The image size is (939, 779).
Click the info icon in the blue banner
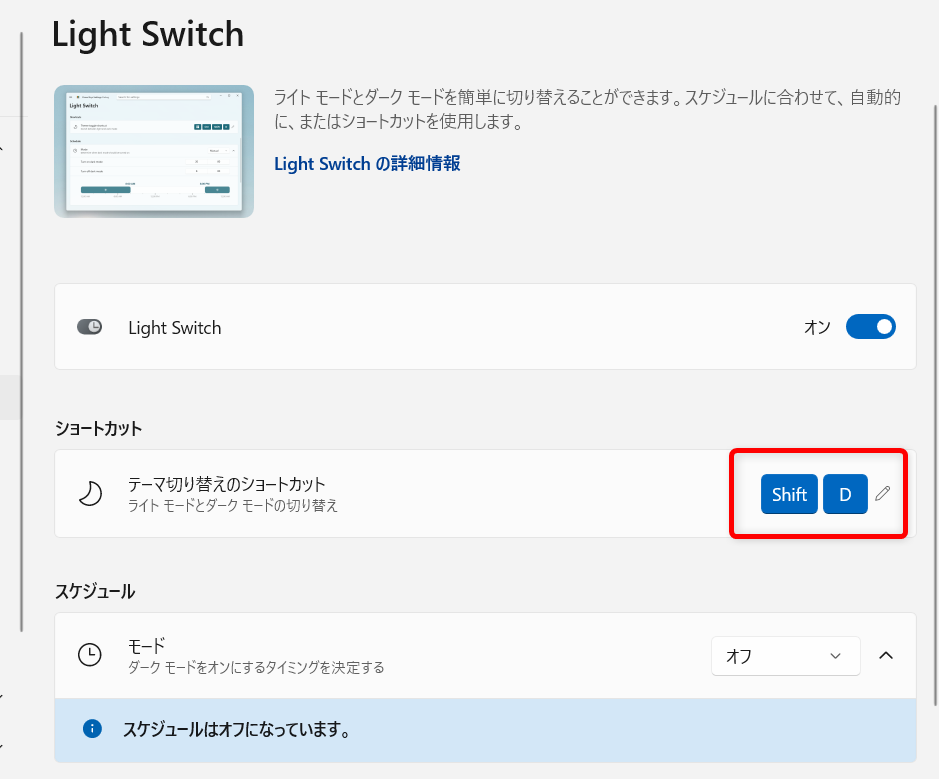(x=92, y=729)
